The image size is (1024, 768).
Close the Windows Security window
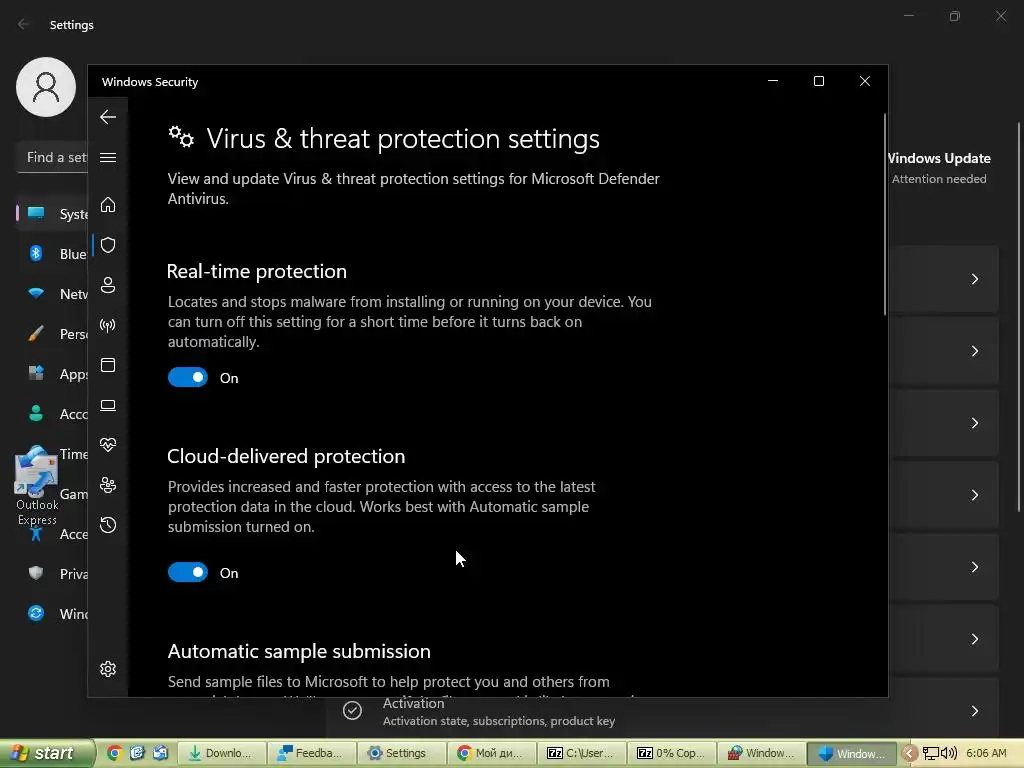(x=865, y=81)
